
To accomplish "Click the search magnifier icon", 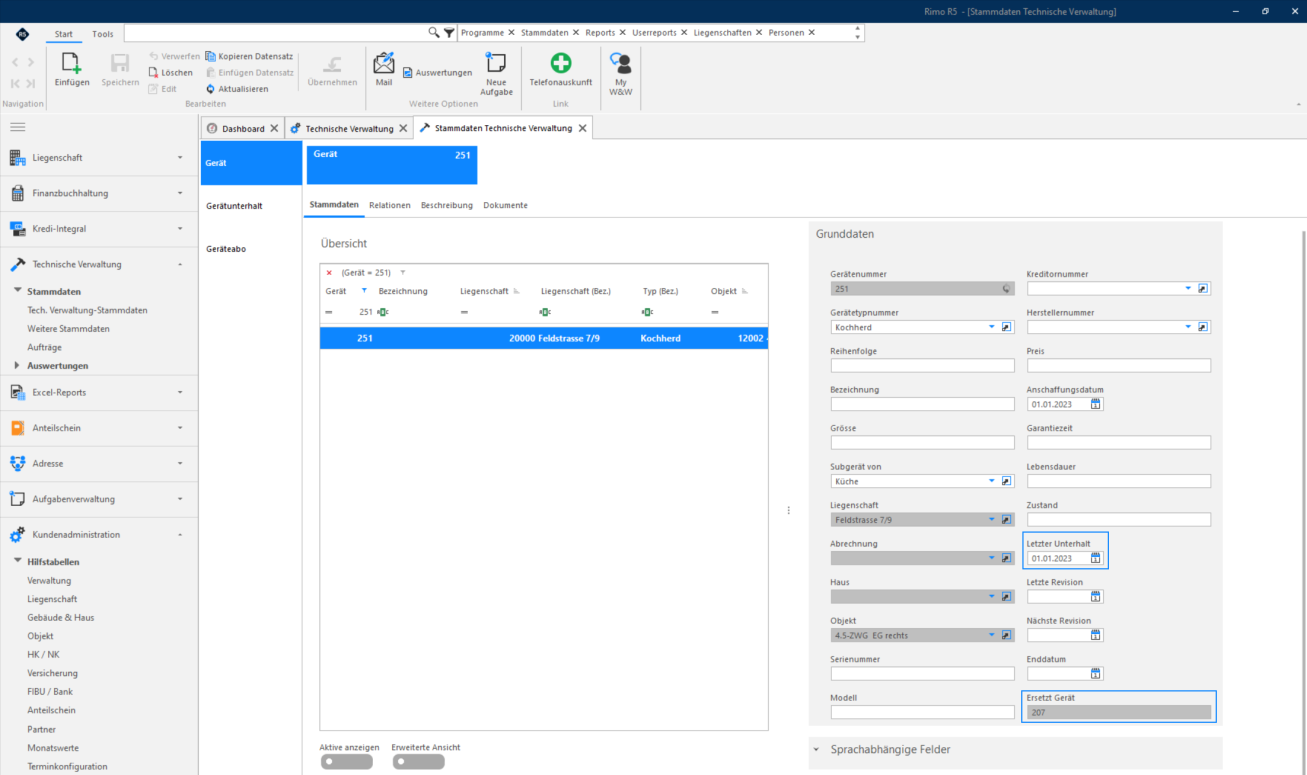I will (x=434, y=32).
